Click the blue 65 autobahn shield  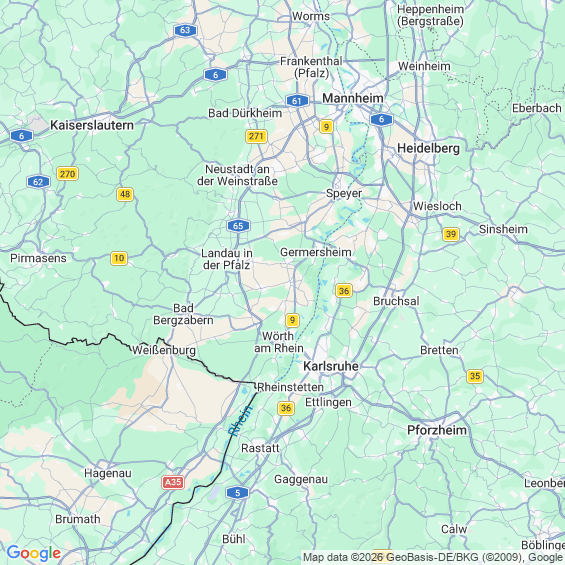click(238, 226)
